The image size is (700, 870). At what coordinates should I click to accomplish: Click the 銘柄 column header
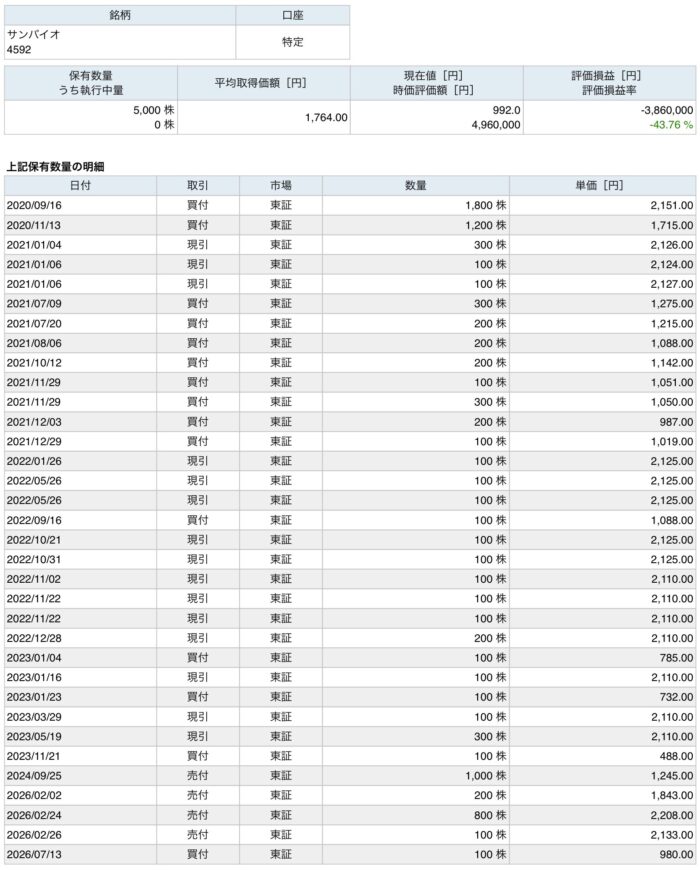pyautogui.click(x=120, y=16)
